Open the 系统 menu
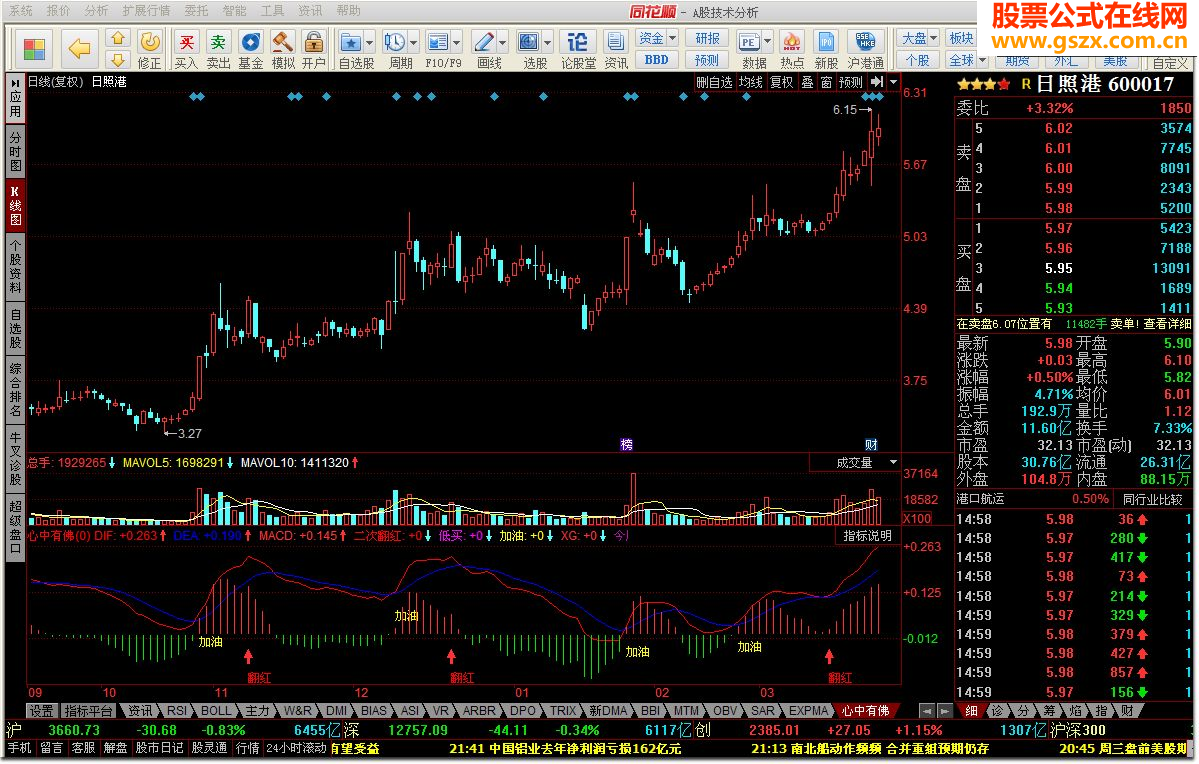The image size is (1199, 764). [x=21, y=11]
